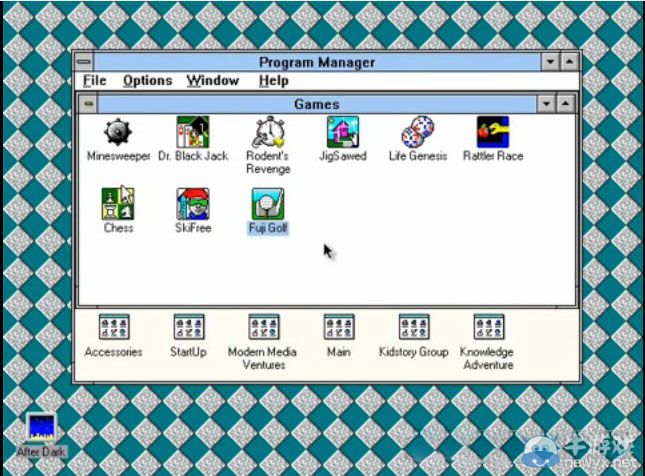Click the After Dark desktop icon
The image size is (645, 476).
(41, 428)
